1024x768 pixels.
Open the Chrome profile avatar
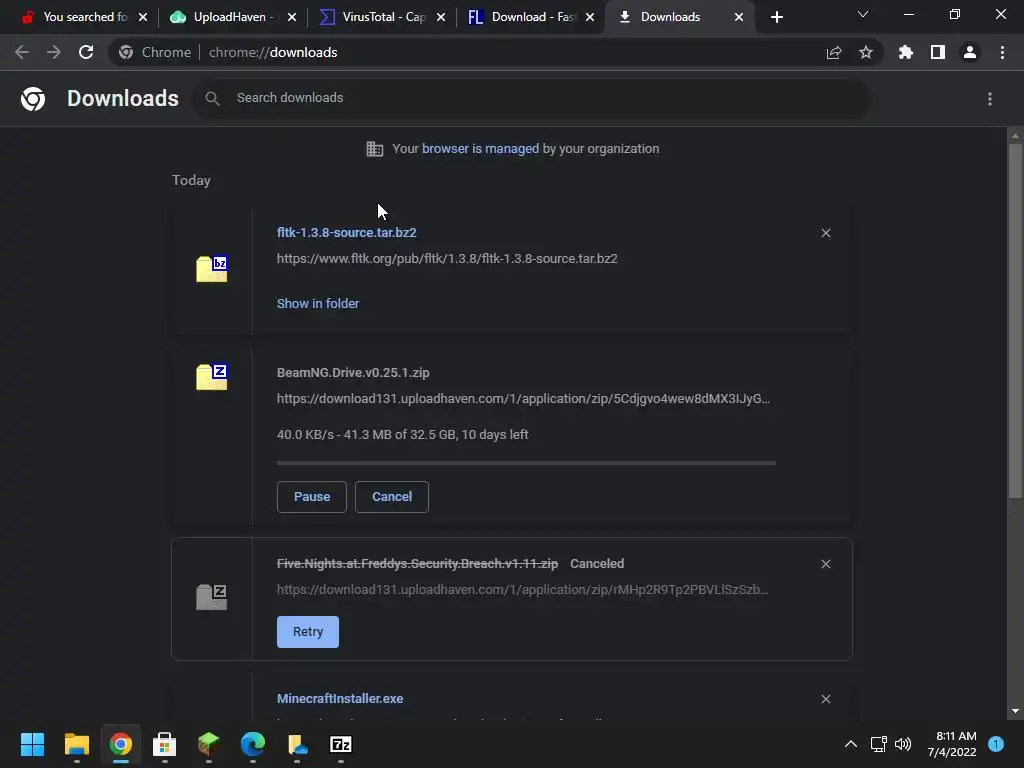coord(970,52)
